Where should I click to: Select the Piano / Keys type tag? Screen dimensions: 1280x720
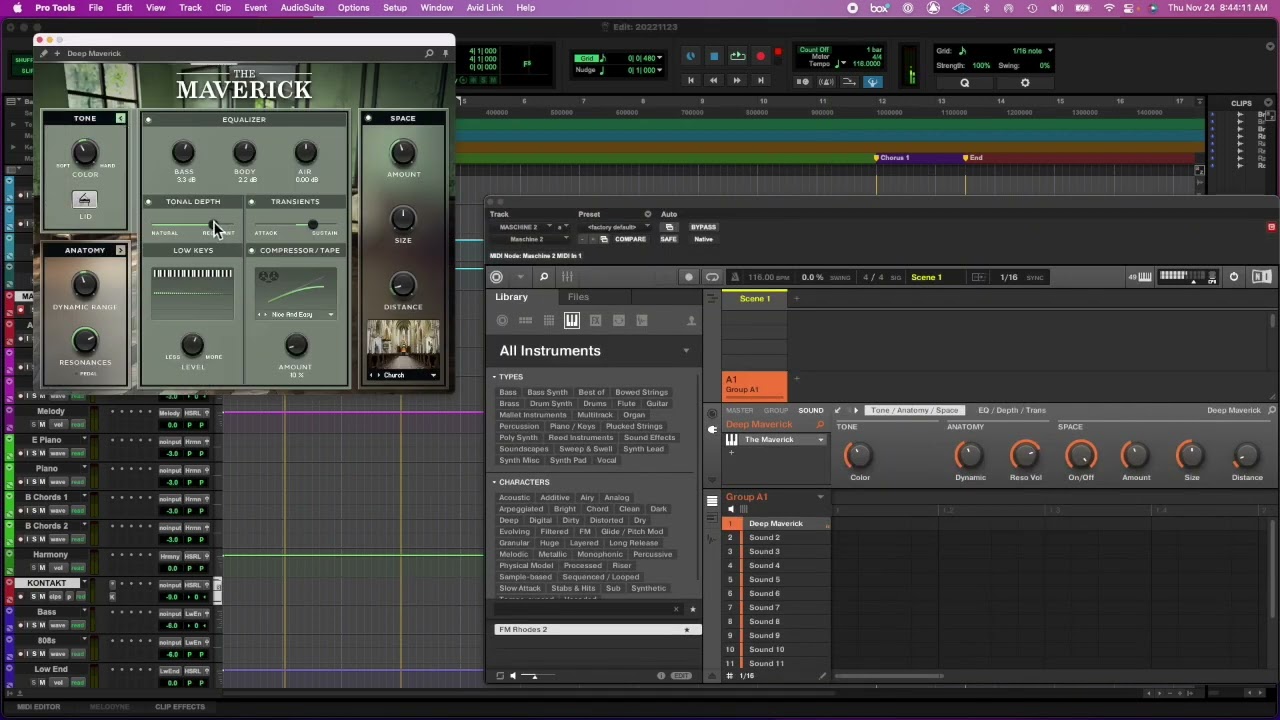[572, 426]
